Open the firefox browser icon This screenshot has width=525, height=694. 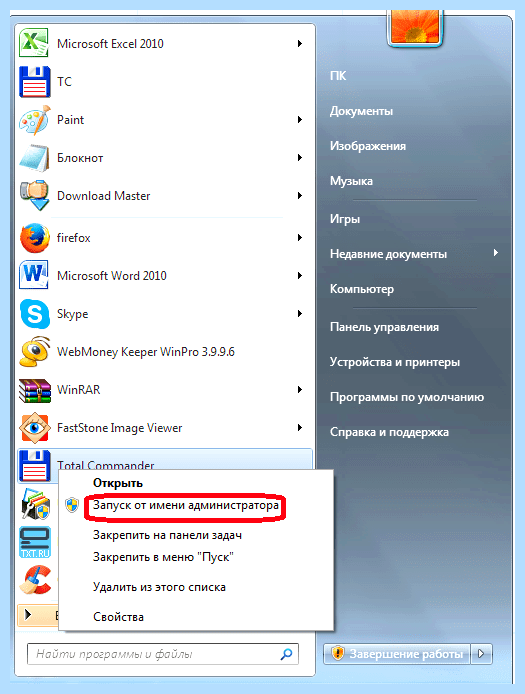click(x=35, y=238)
